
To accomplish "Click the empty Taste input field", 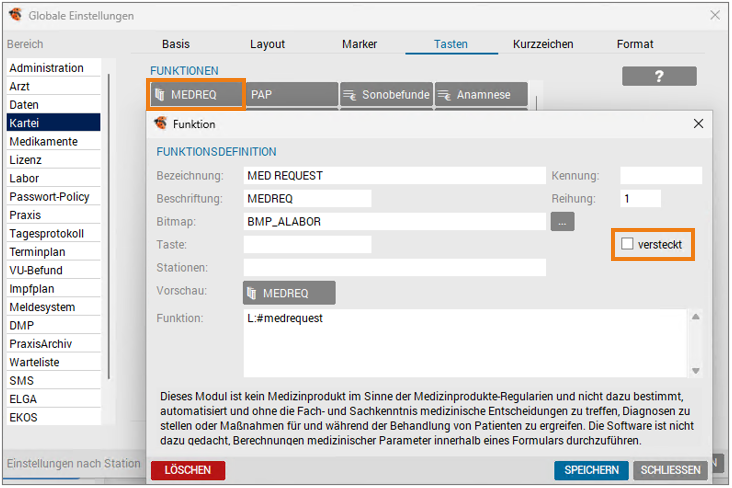I will pyautogui.click(x=307, y=244).
